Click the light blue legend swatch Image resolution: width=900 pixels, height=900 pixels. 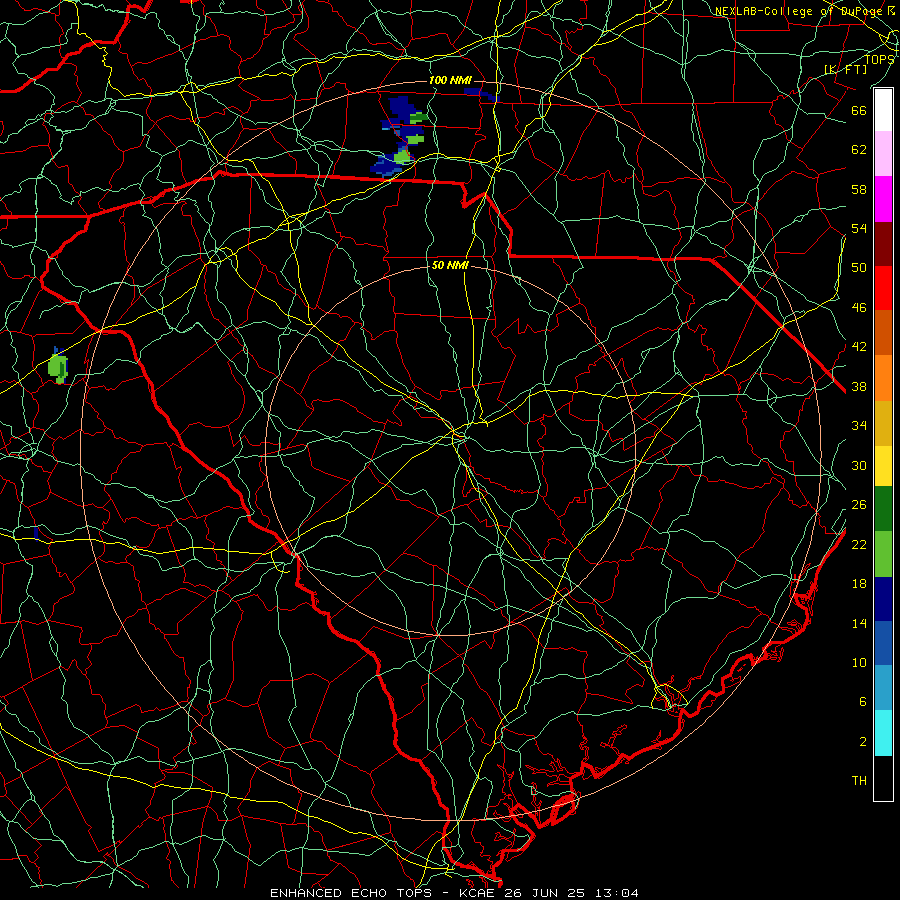pyautogui.click(x=883, y=688)
